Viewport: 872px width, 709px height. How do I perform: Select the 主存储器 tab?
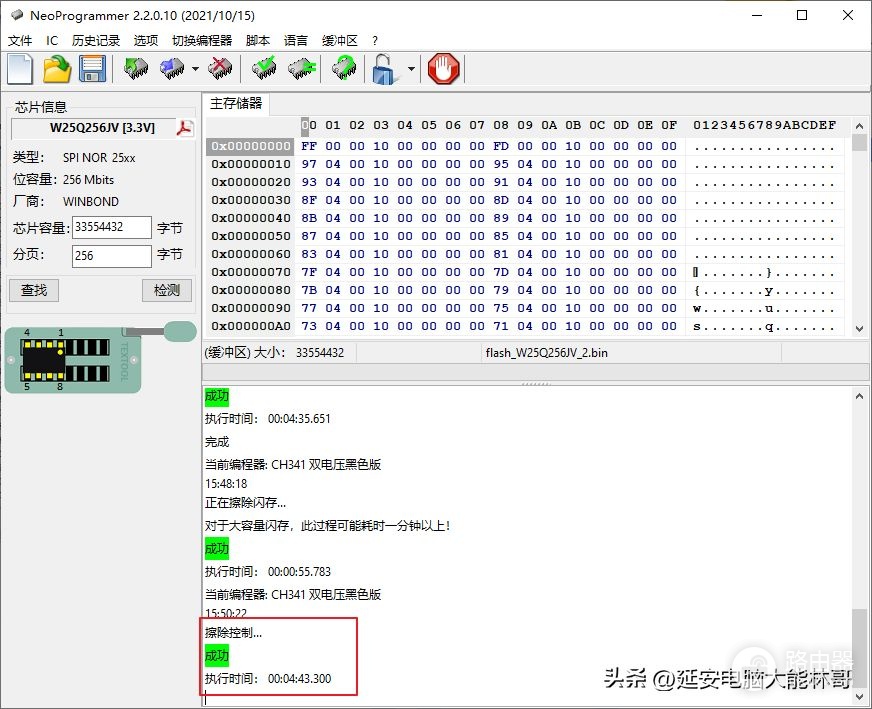(x=236, y=103)
